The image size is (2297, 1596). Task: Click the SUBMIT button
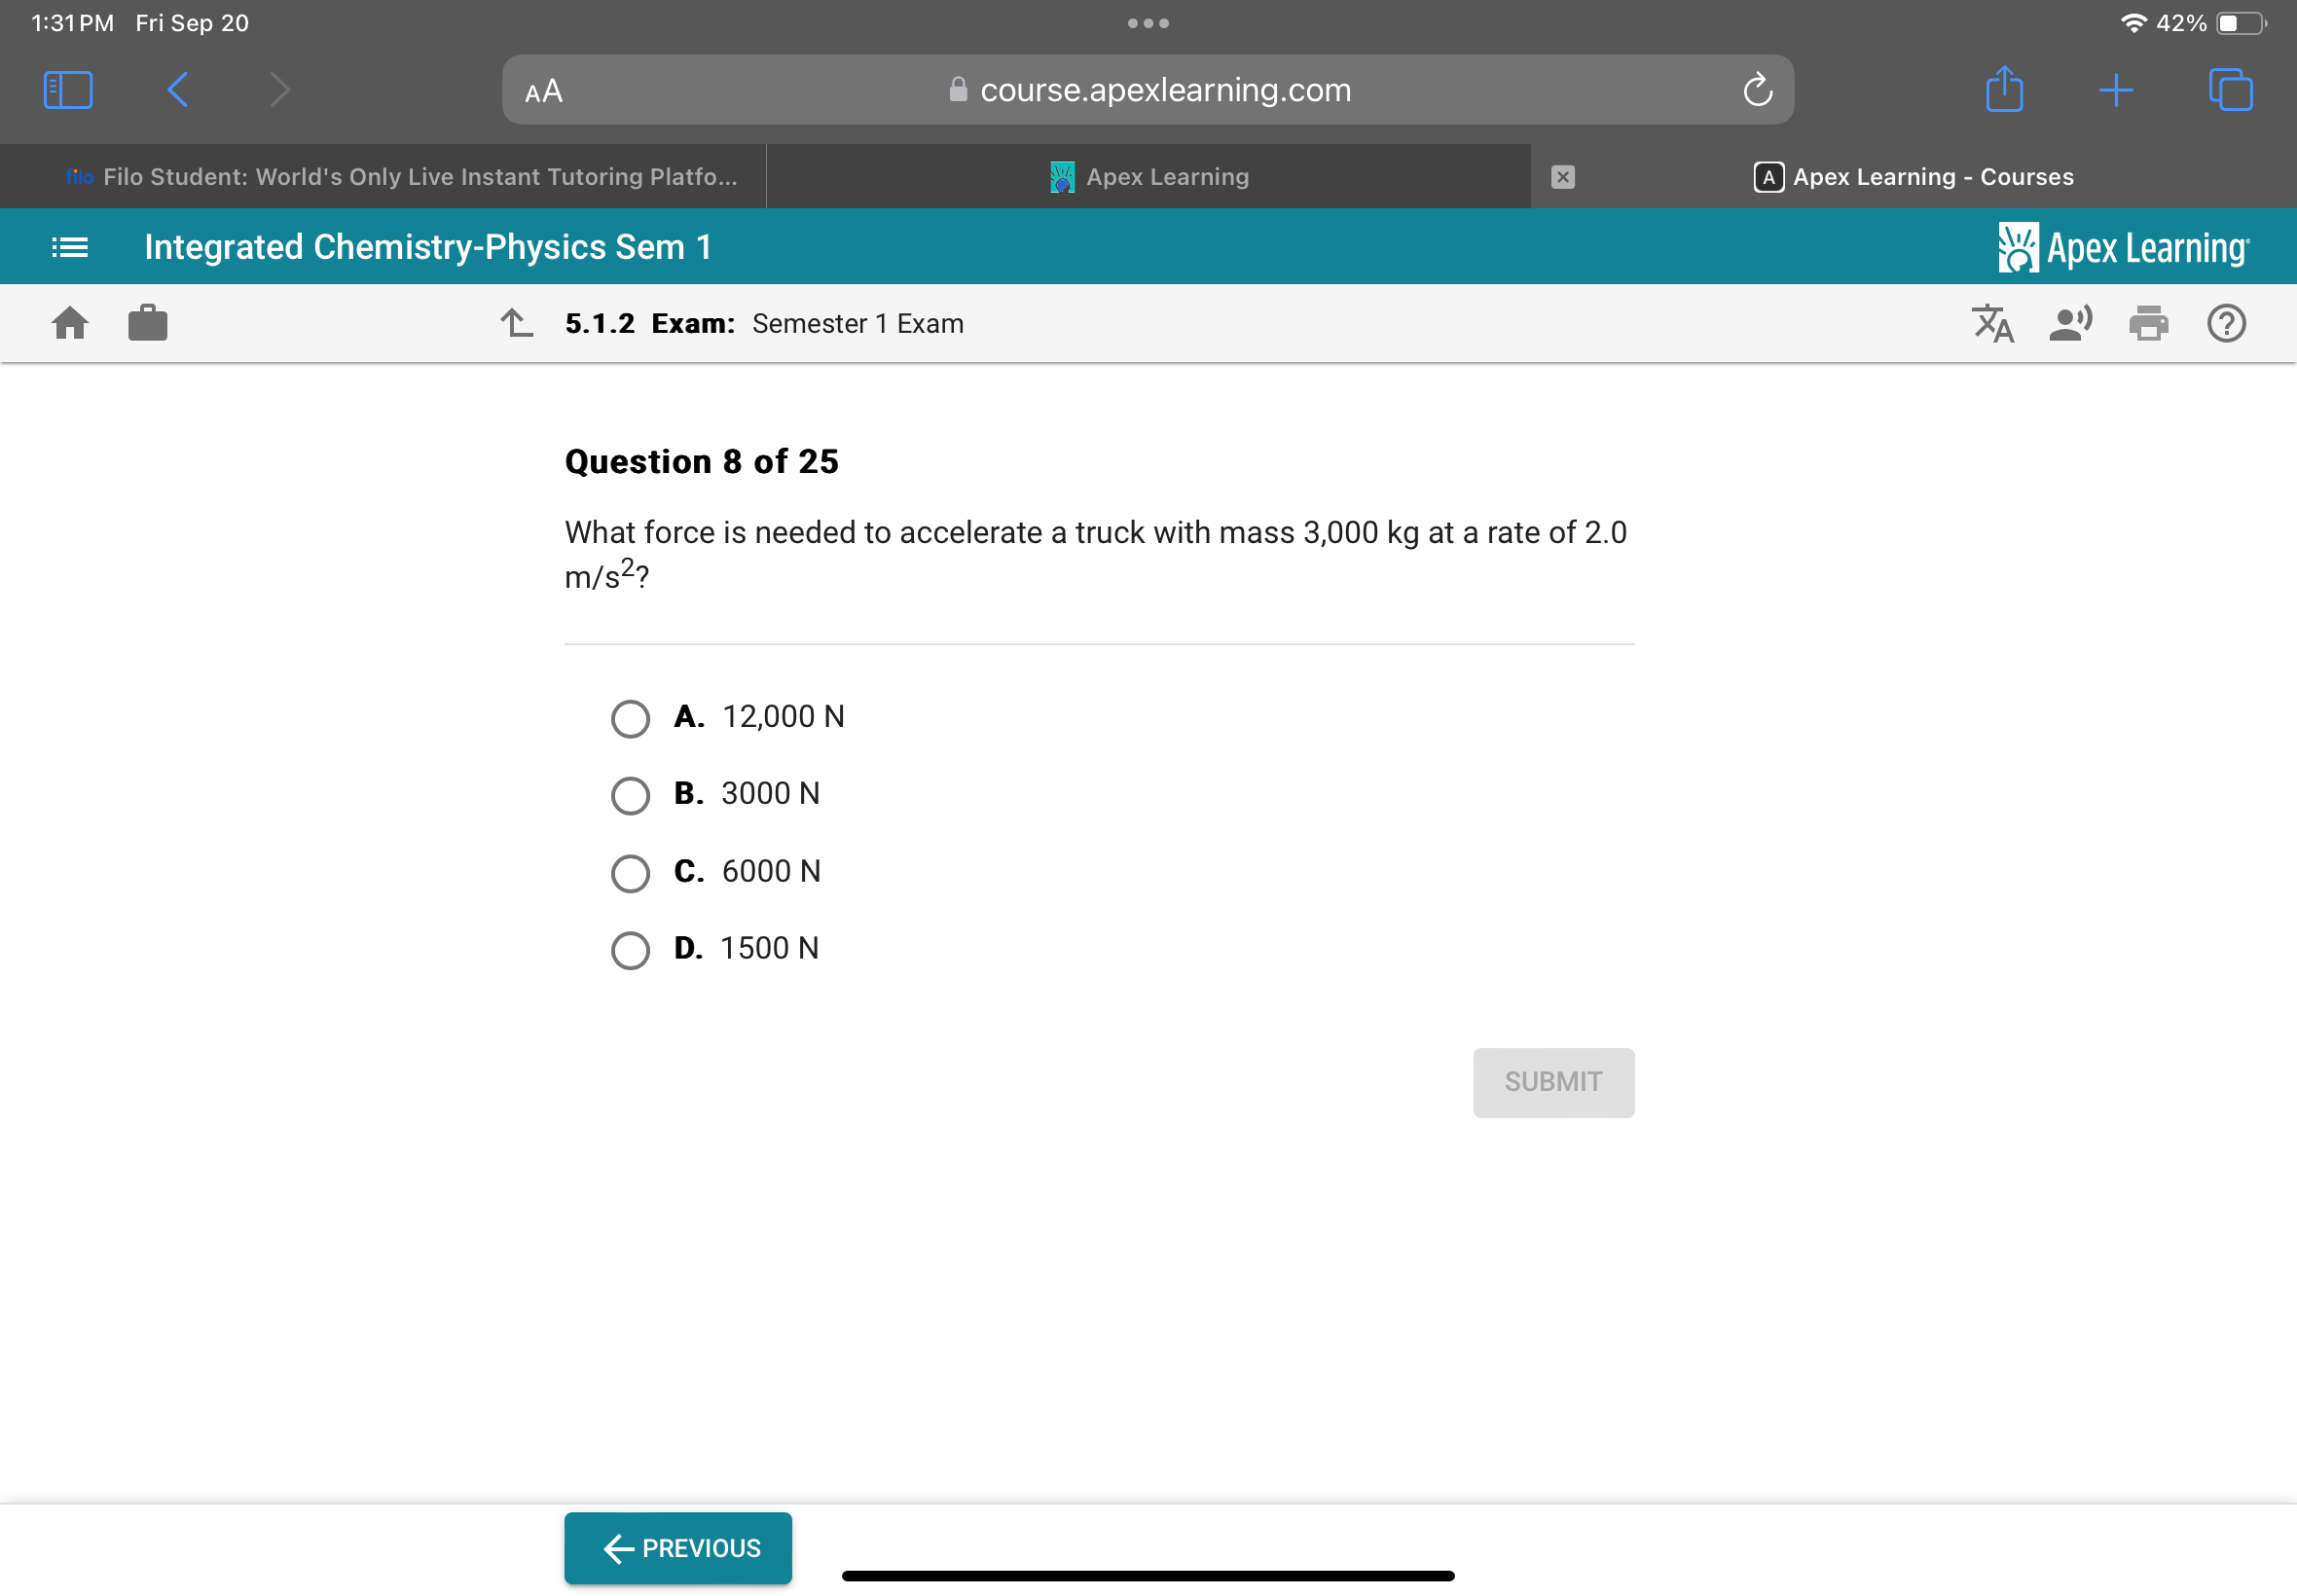pyautogui.click(x=1551, y=1079)
